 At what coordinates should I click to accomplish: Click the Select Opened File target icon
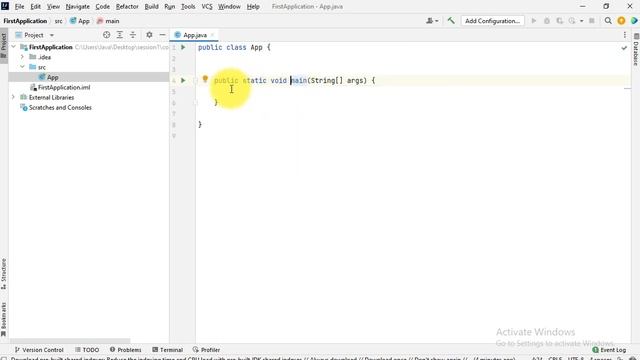coord(107,35)
